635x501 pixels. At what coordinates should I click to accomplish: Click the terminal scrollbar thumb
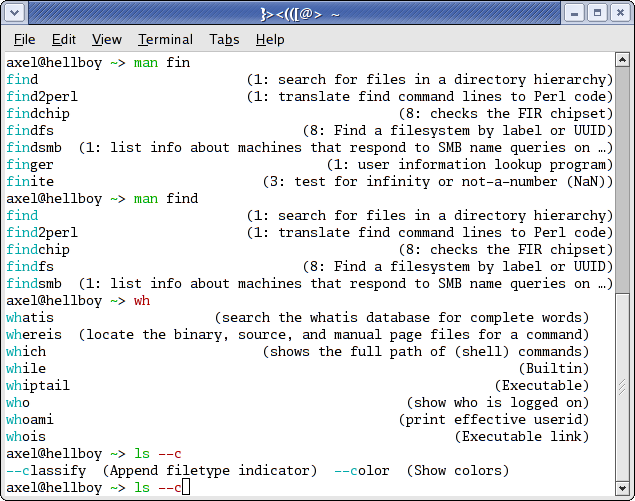pyautogui.click(x=624, y=386)
